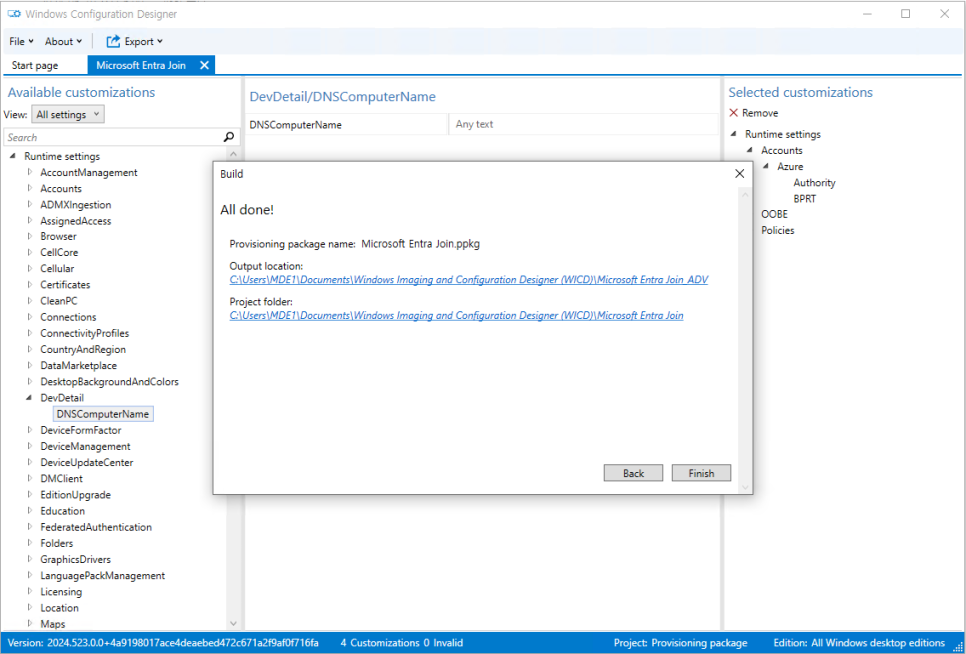The width and height of the screenshot is (966, 654).
Task: Select EditionUpgrade tree item
Action: click(x=76, y=495)
